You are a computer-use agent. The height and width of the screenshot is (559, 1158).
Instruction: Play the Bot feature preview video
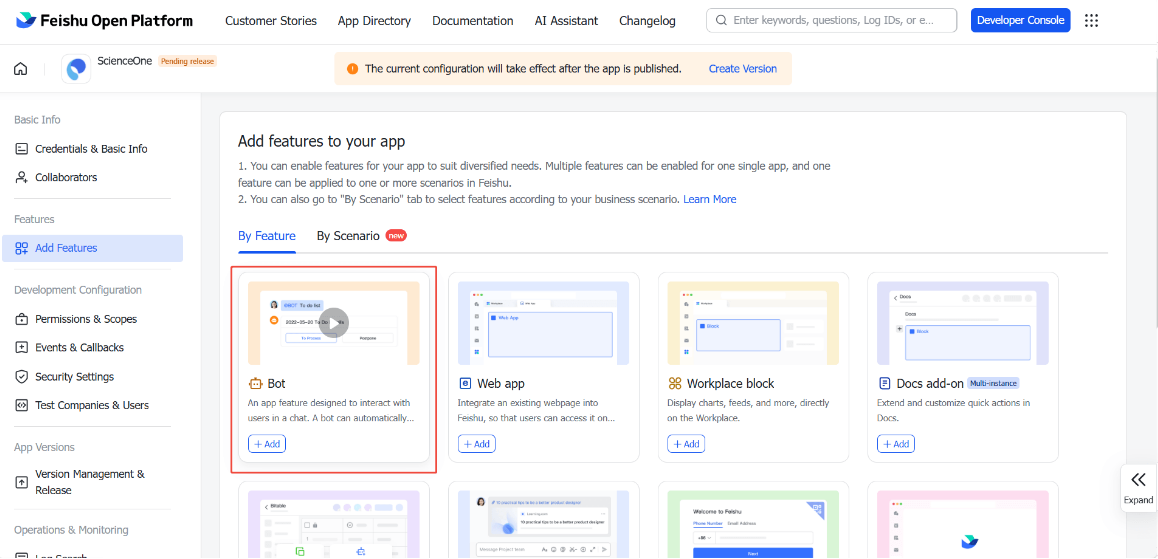(334, 323)
